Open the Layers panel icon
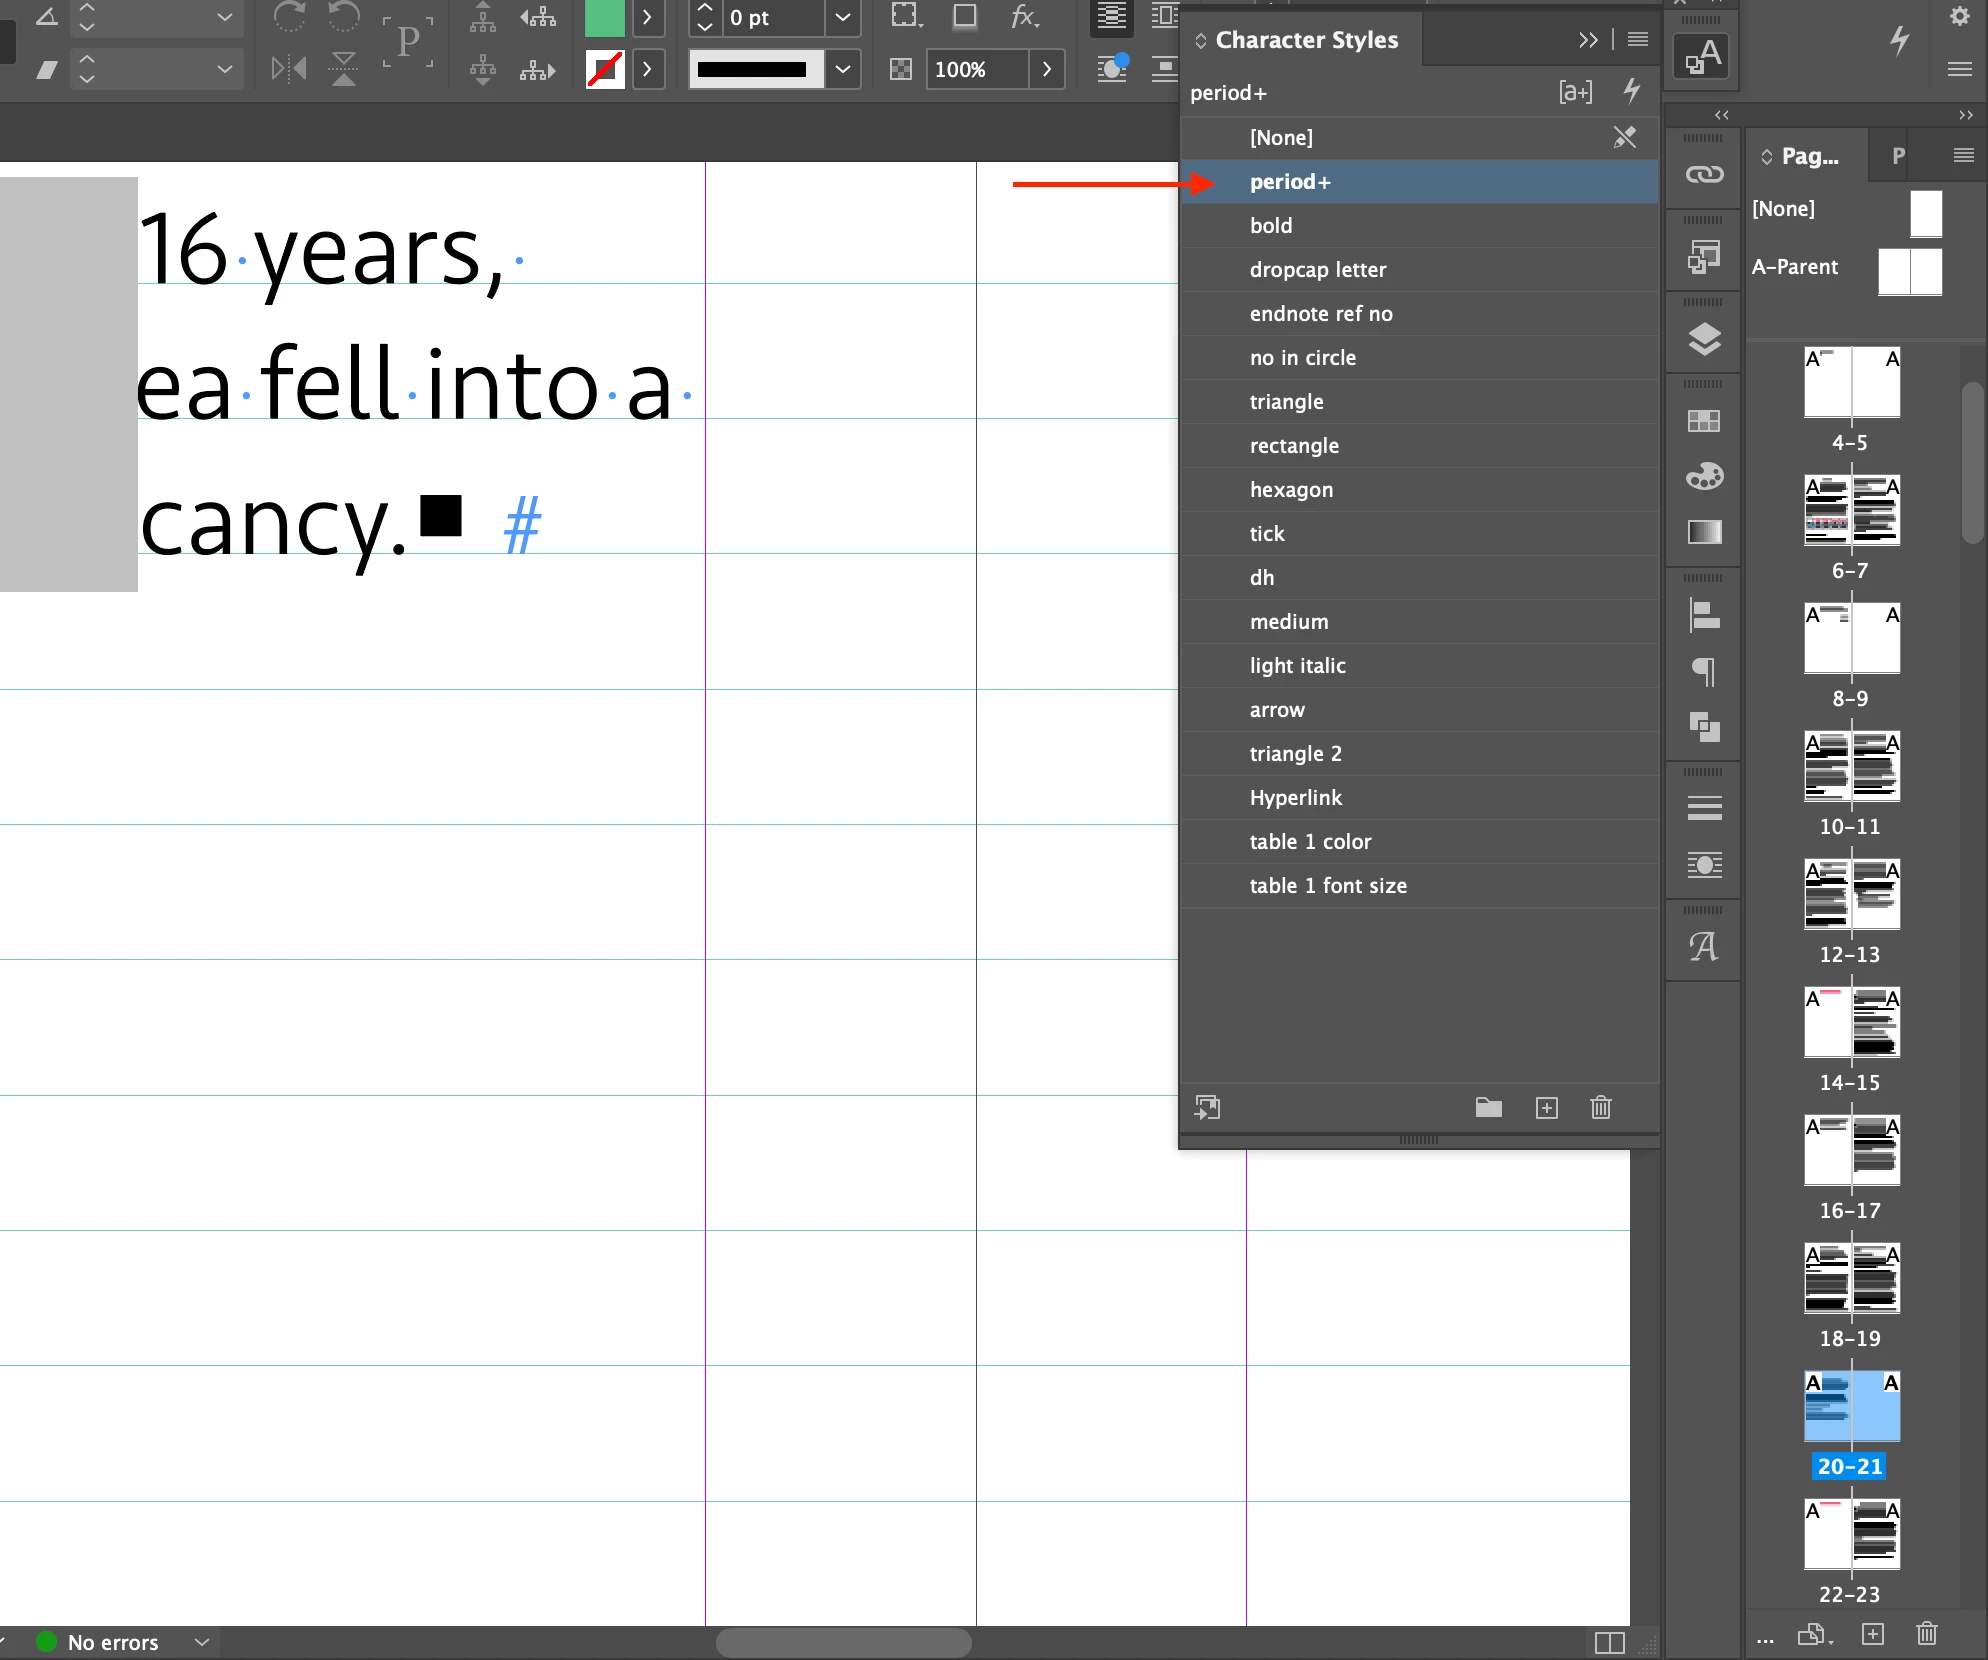This screenshot has height=1660, width=1988. [x=1704, y=340]
